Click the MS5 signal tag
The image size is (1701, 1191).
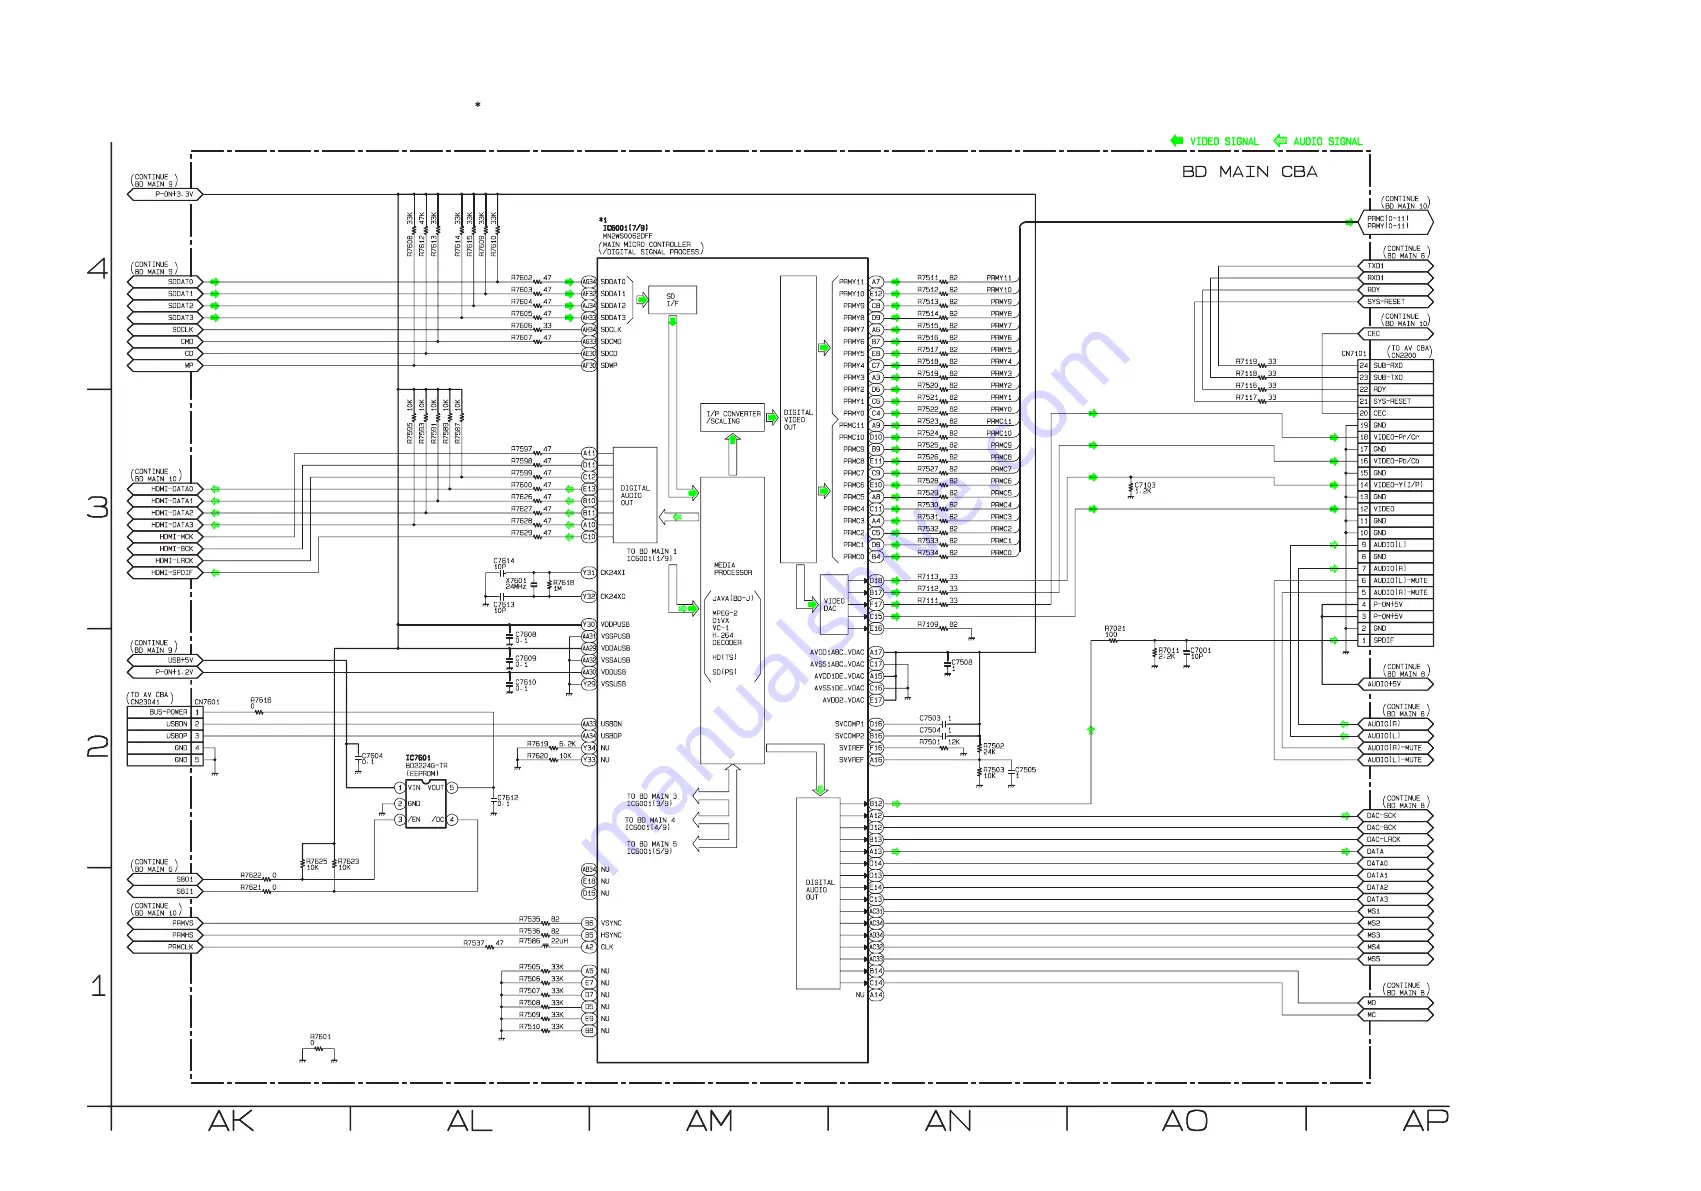pos(1397,959)
